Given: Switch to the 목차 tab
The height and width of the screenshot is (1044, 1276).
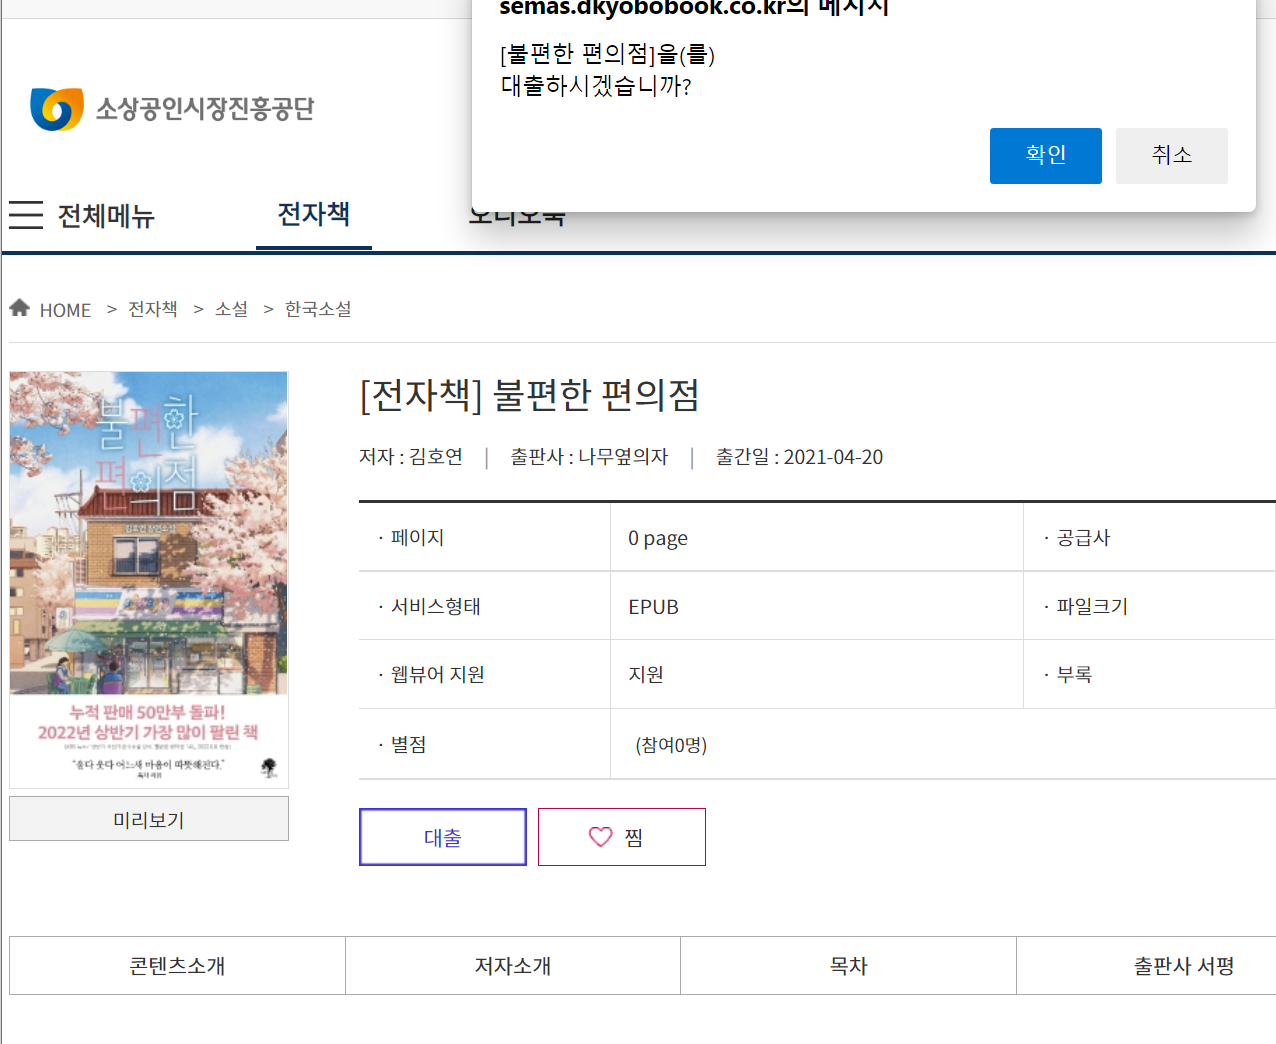Looking at the screenshot, I should [x=849, y=966].
